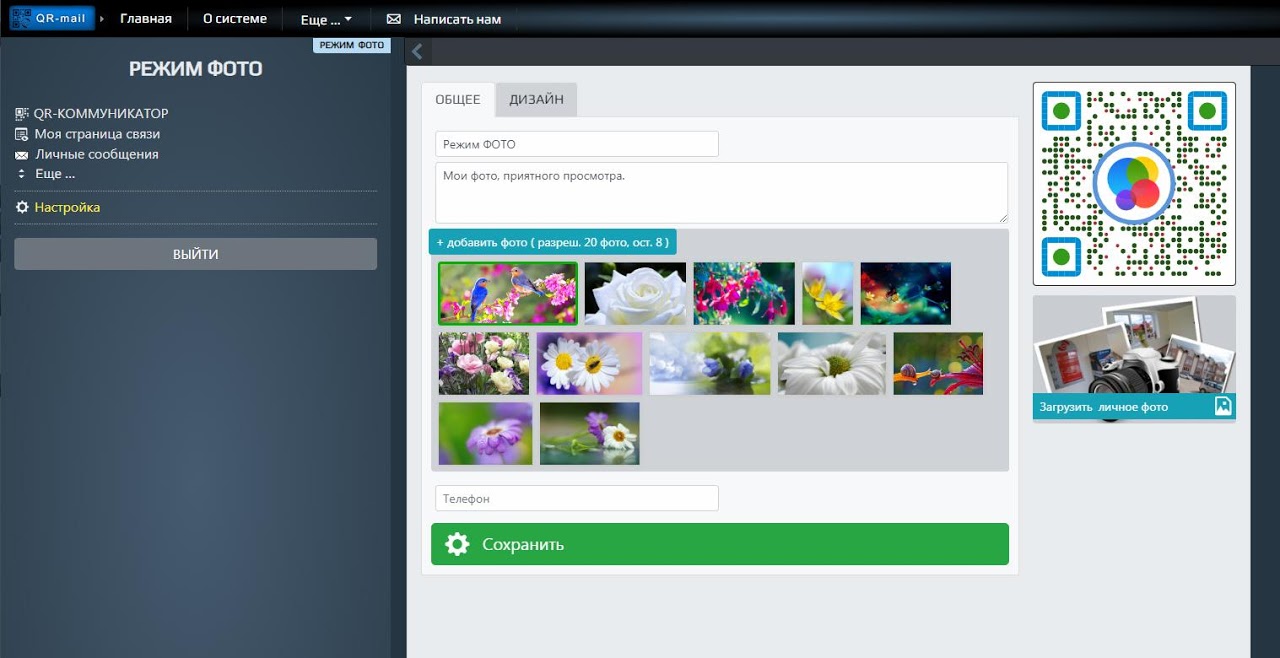Click the РЕЖИМ ФОТО sidebar heading
The width and height of the screenshot is (1280, 658).
point(195,69)
